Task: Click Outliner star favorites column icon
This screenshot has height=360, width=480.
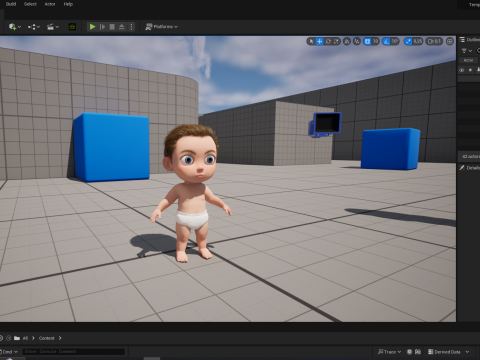Action: click(x=470, y=70)
